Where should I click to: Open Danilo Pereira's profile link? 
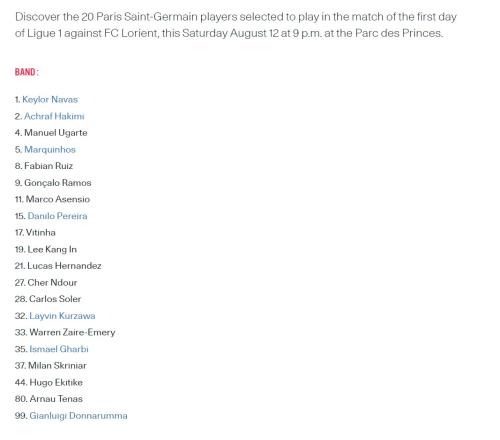57,216
